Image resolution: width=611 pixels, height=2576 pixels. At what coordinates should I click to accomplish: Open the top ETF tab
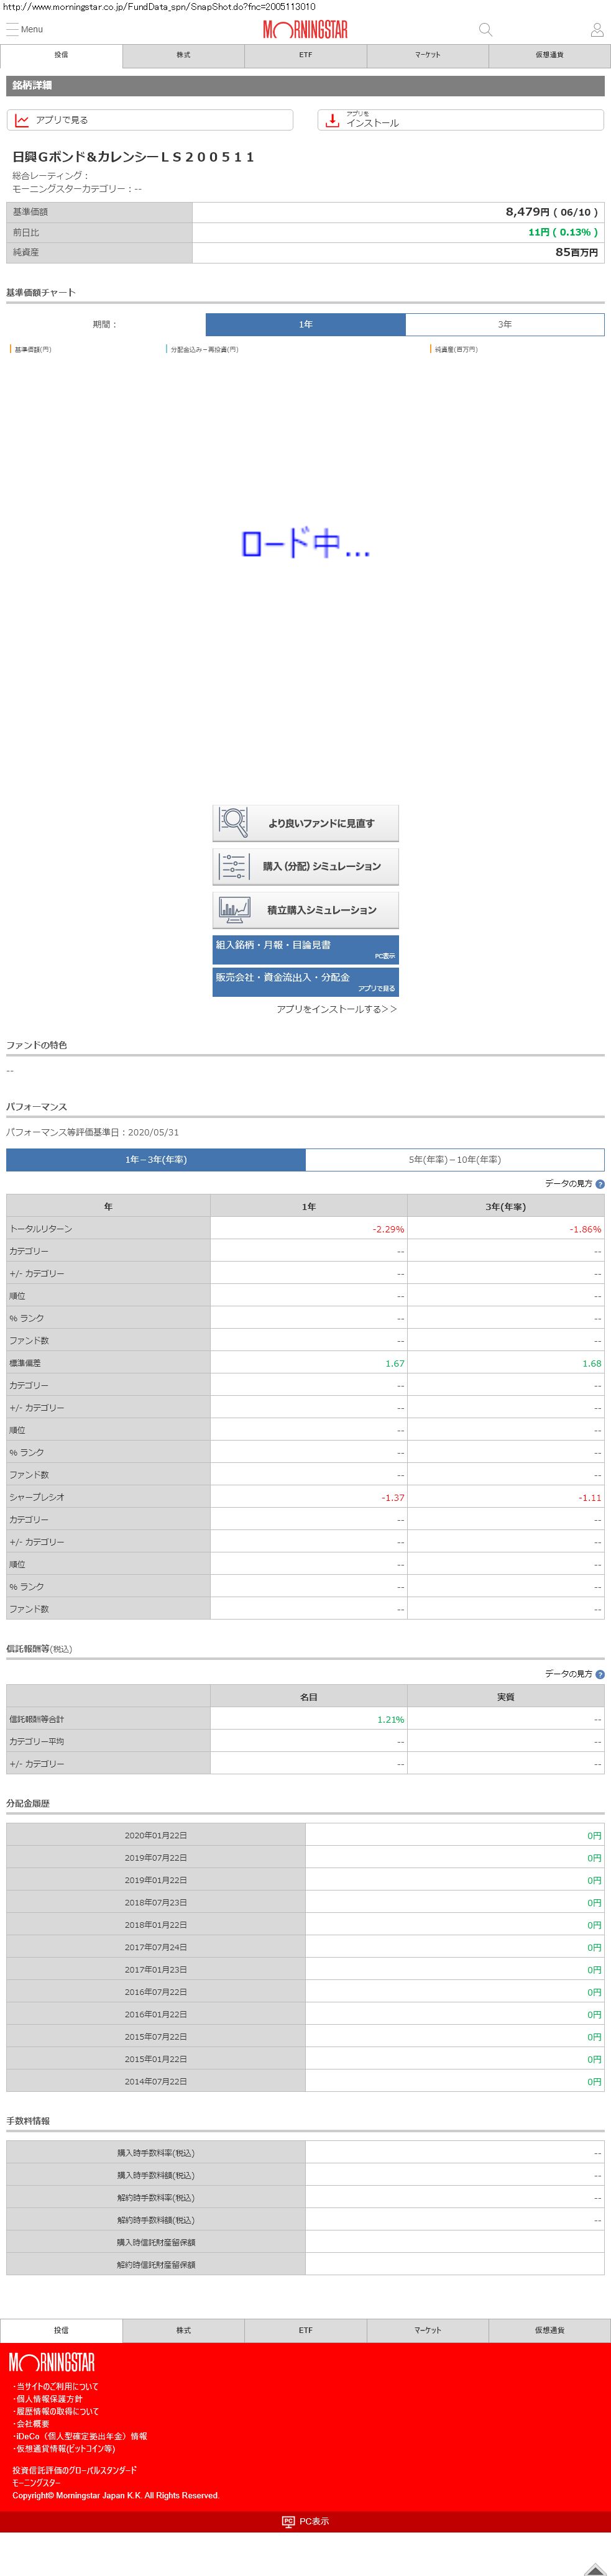coord(305,55)
